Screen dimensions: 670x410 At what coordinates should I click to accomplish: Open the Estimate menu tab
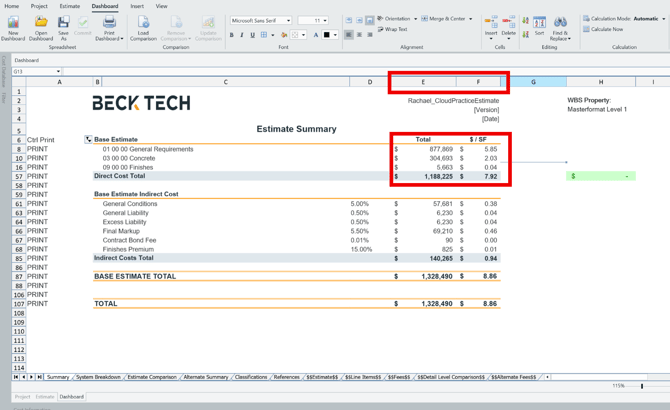tap(69, 6)
